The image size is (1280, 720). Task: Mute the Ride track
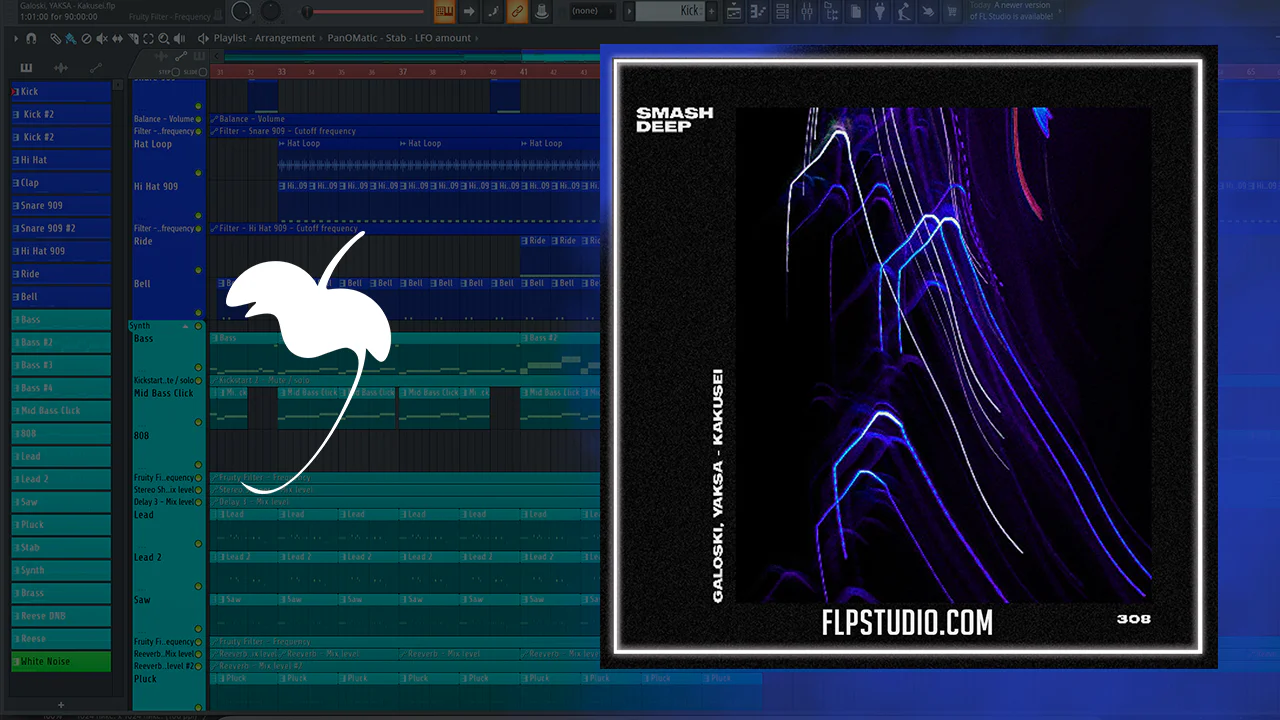(199, 270)
